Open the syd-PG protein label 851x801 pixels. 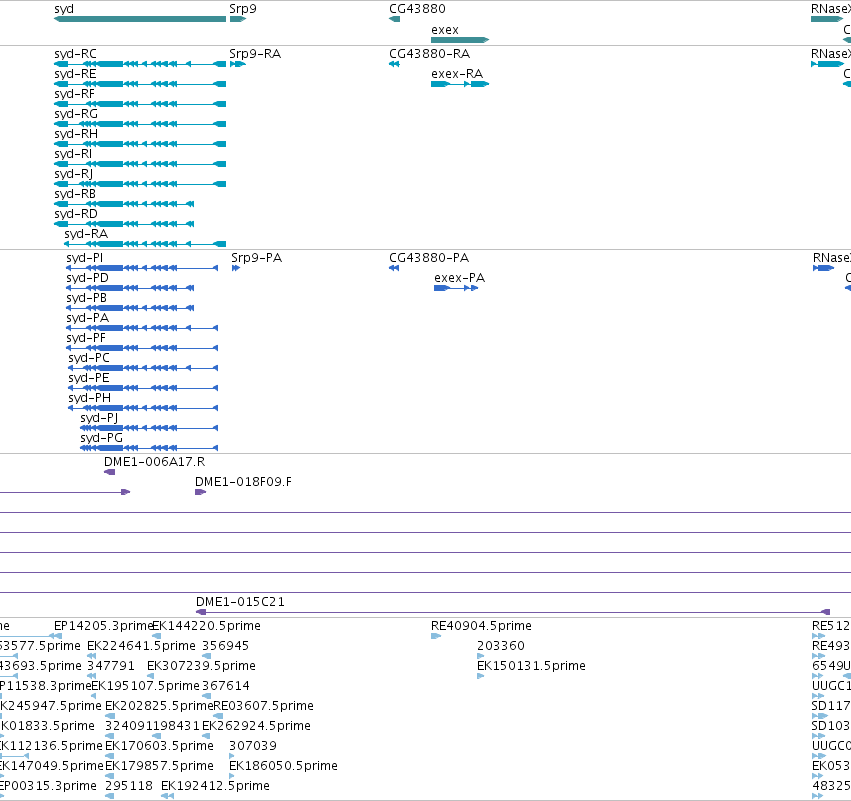click(101, 438)
